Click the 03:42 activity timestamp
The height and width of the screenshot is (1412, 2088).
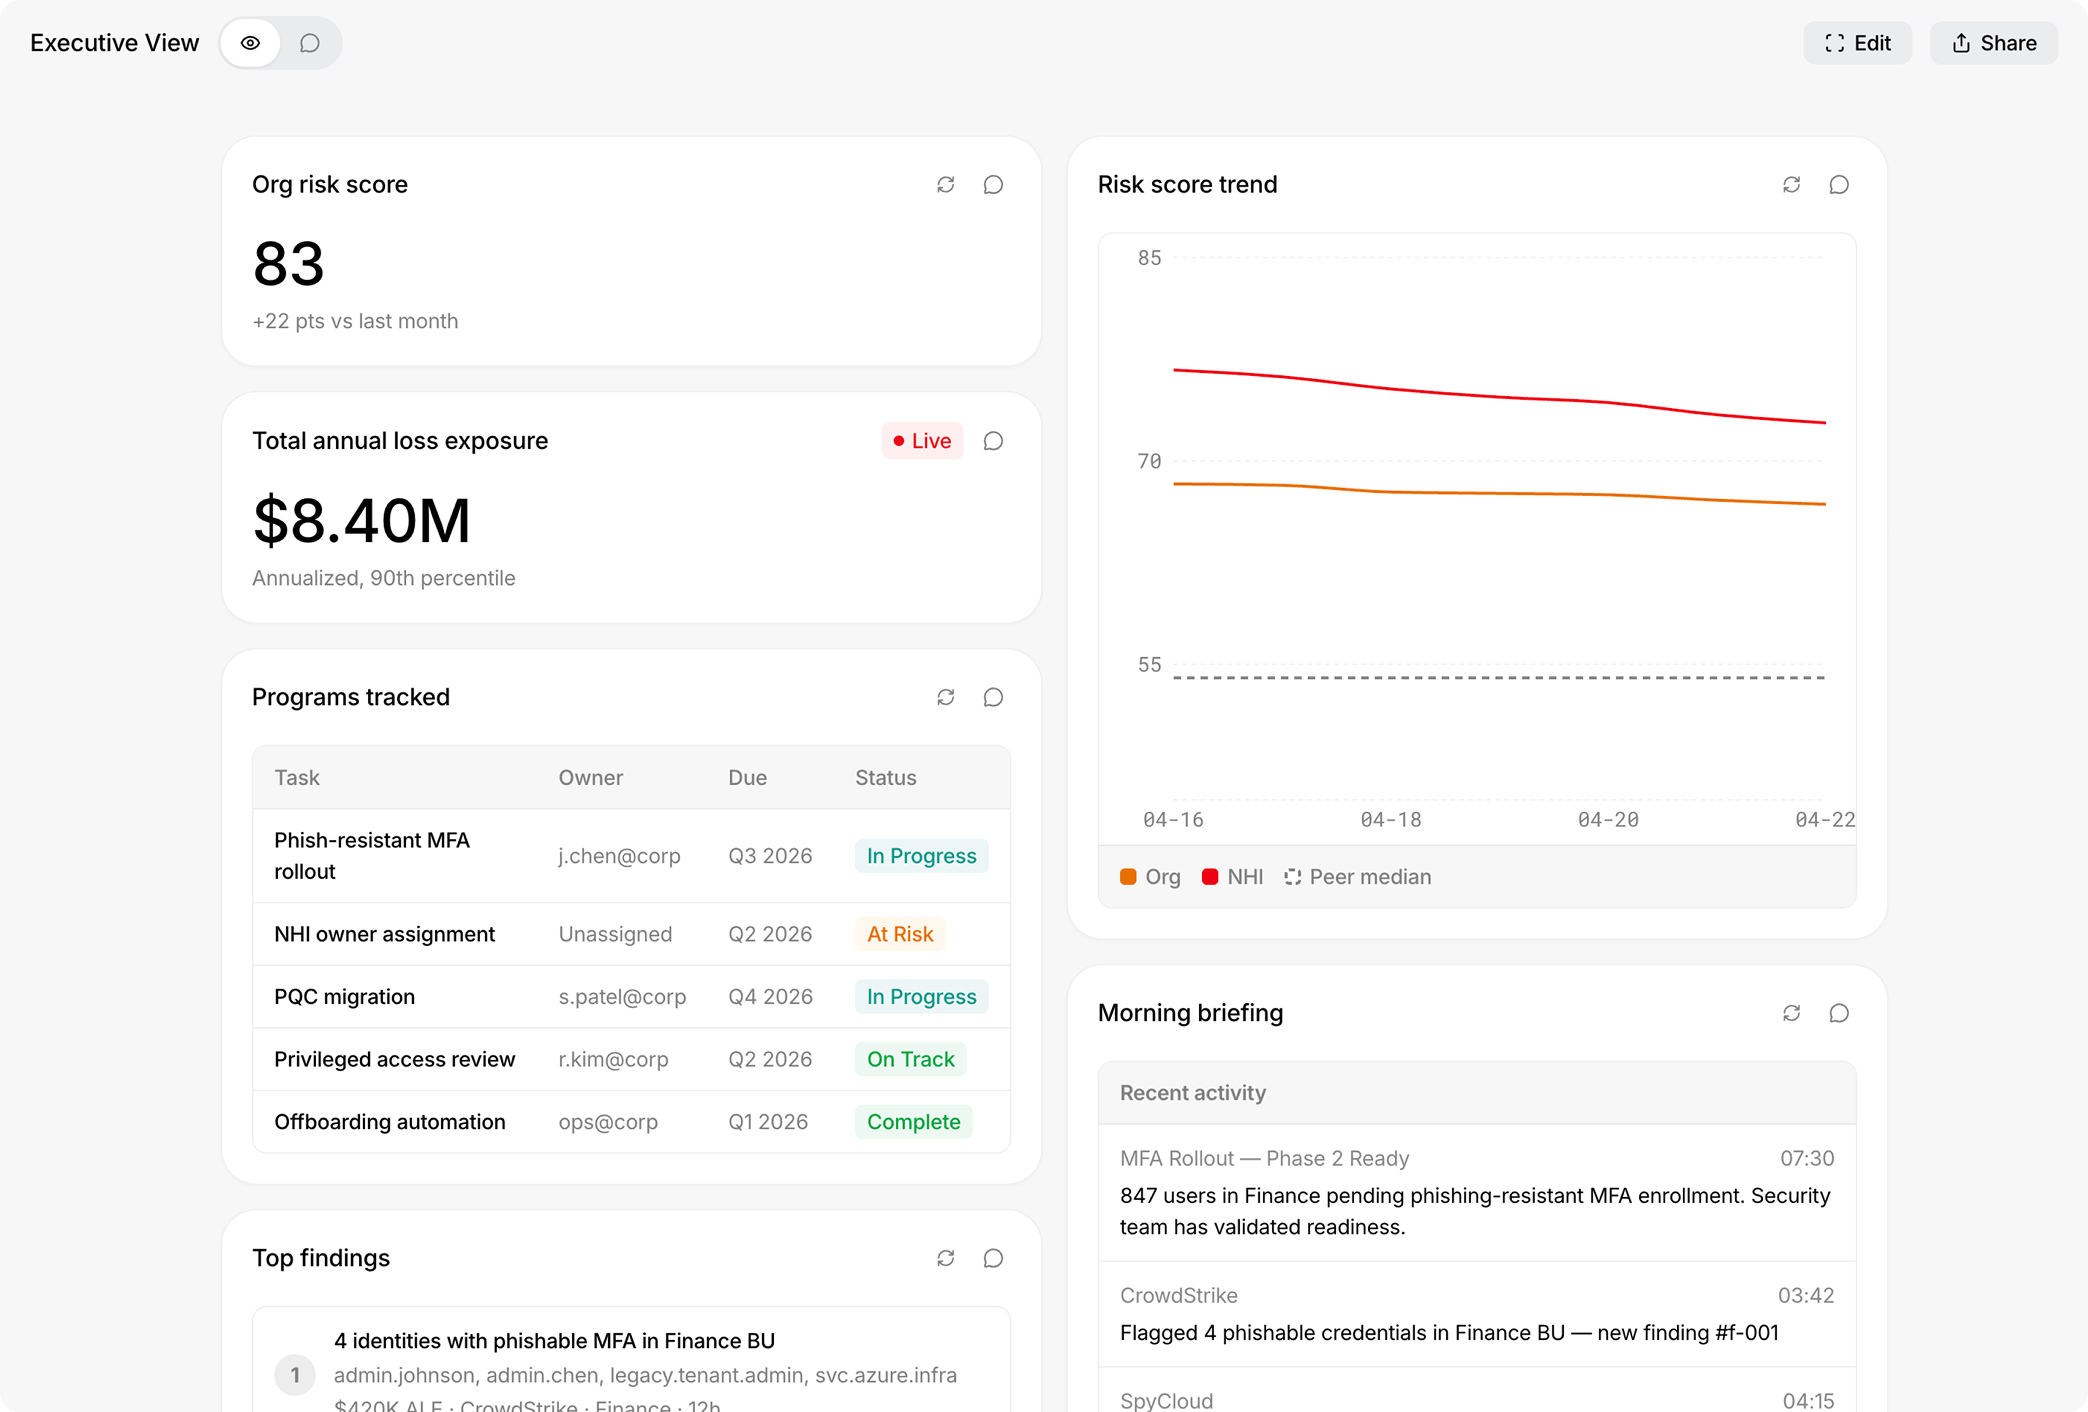[1806, 1296]
